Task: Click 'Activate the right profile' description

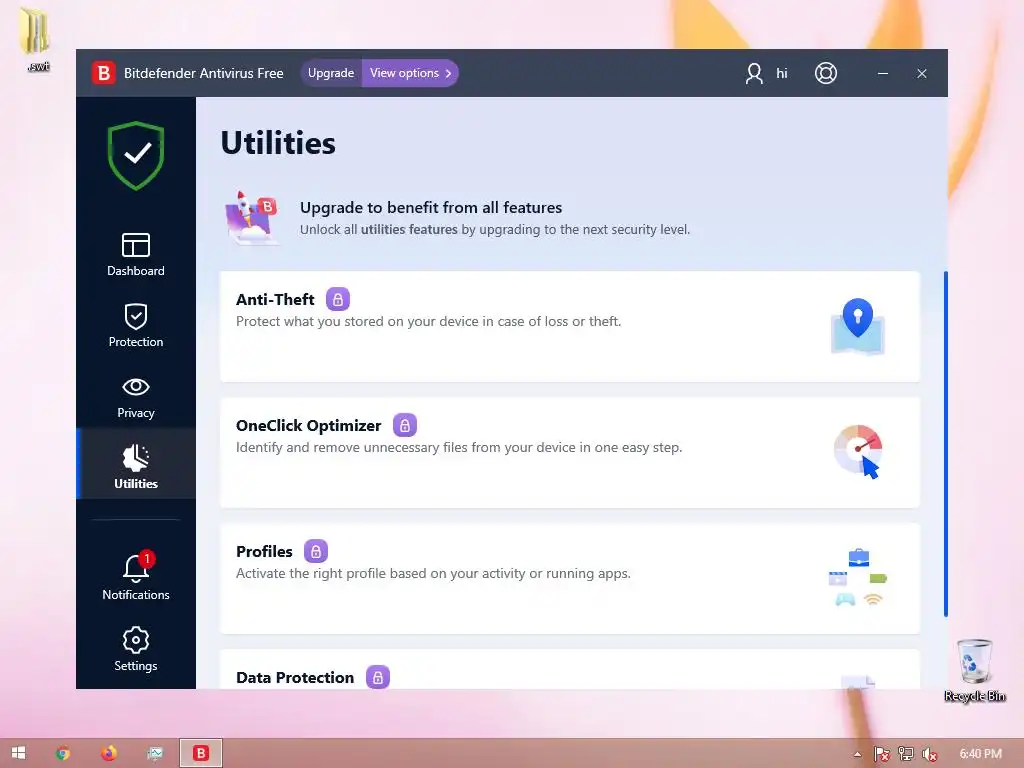Action: click(x=433, y=573)
